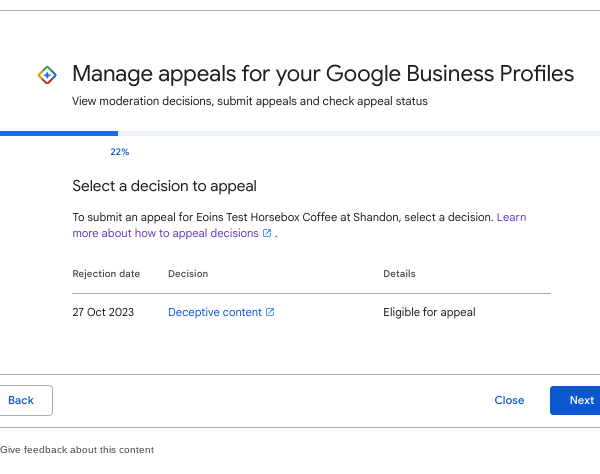Screen dimensions: 600x474
Task: Click the 27 Oct 2023 rejection date cell
Action: [105, 312]
